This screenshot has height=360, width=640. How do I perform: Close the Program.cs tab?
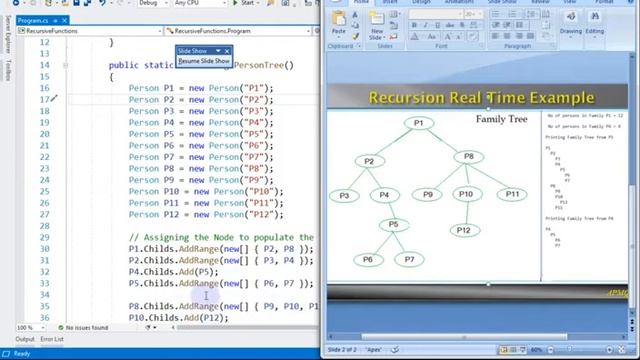(x=64, y=20)
